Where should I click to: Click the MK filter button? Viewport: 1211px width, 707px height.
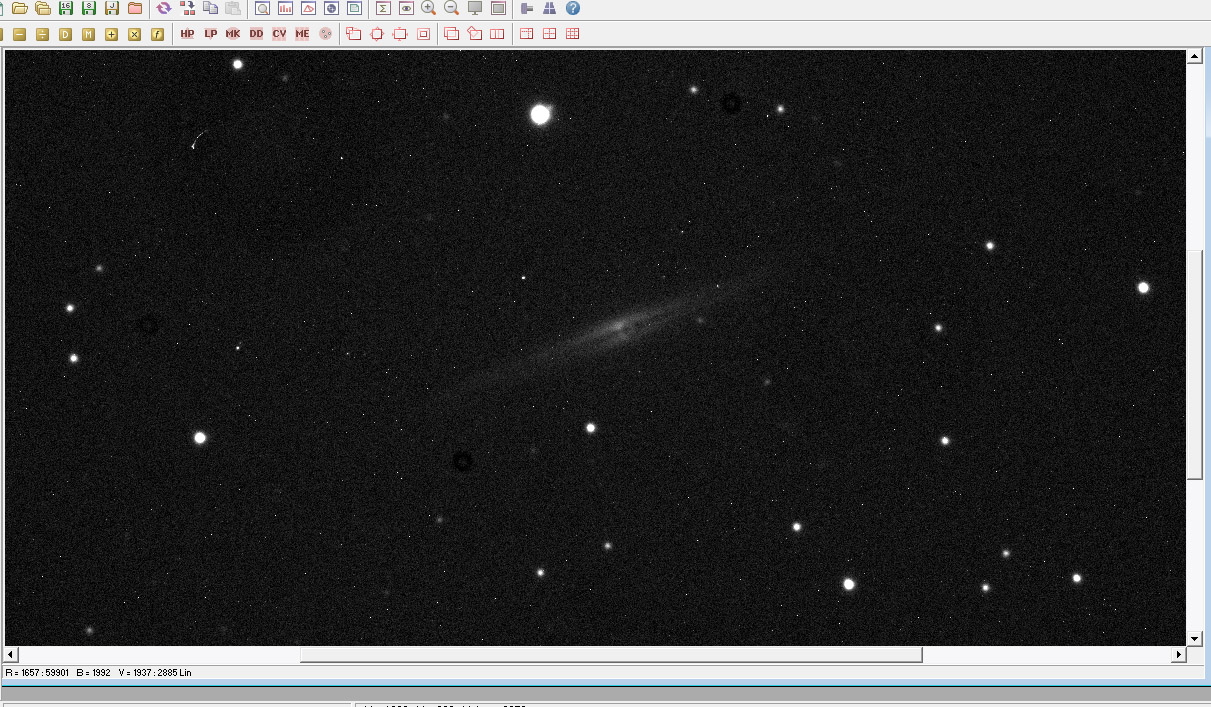point(233,34)
